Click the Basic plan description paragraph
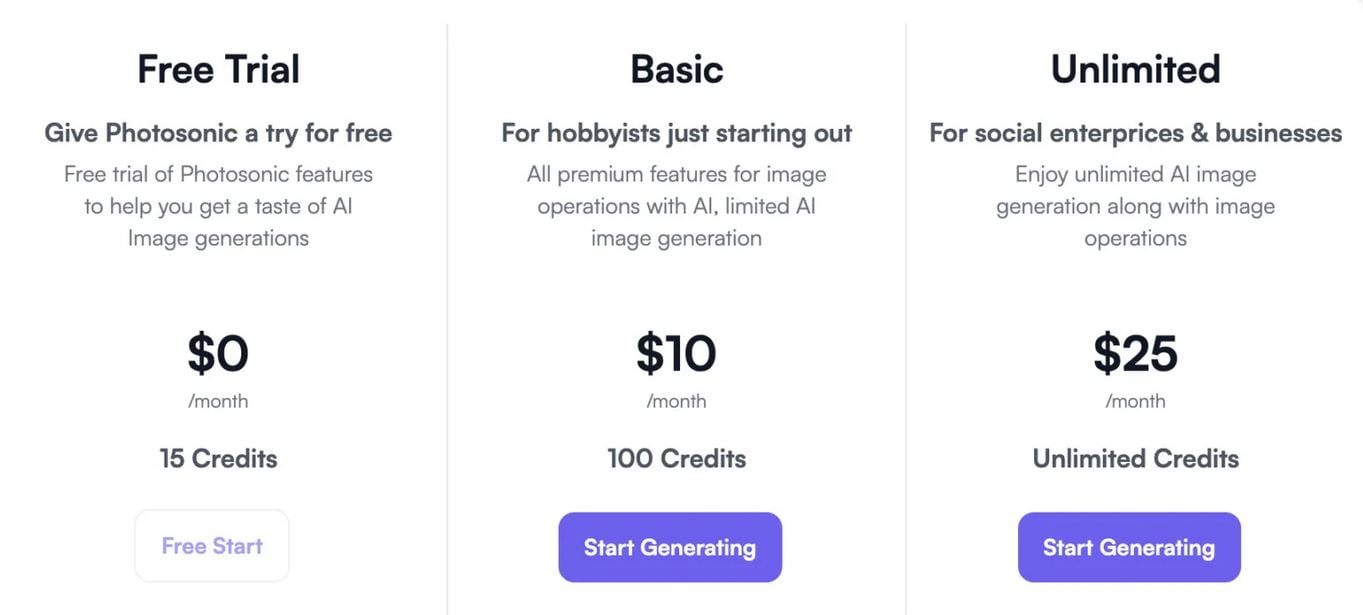Screen dimensions: 1363x615 click(677, 206)
